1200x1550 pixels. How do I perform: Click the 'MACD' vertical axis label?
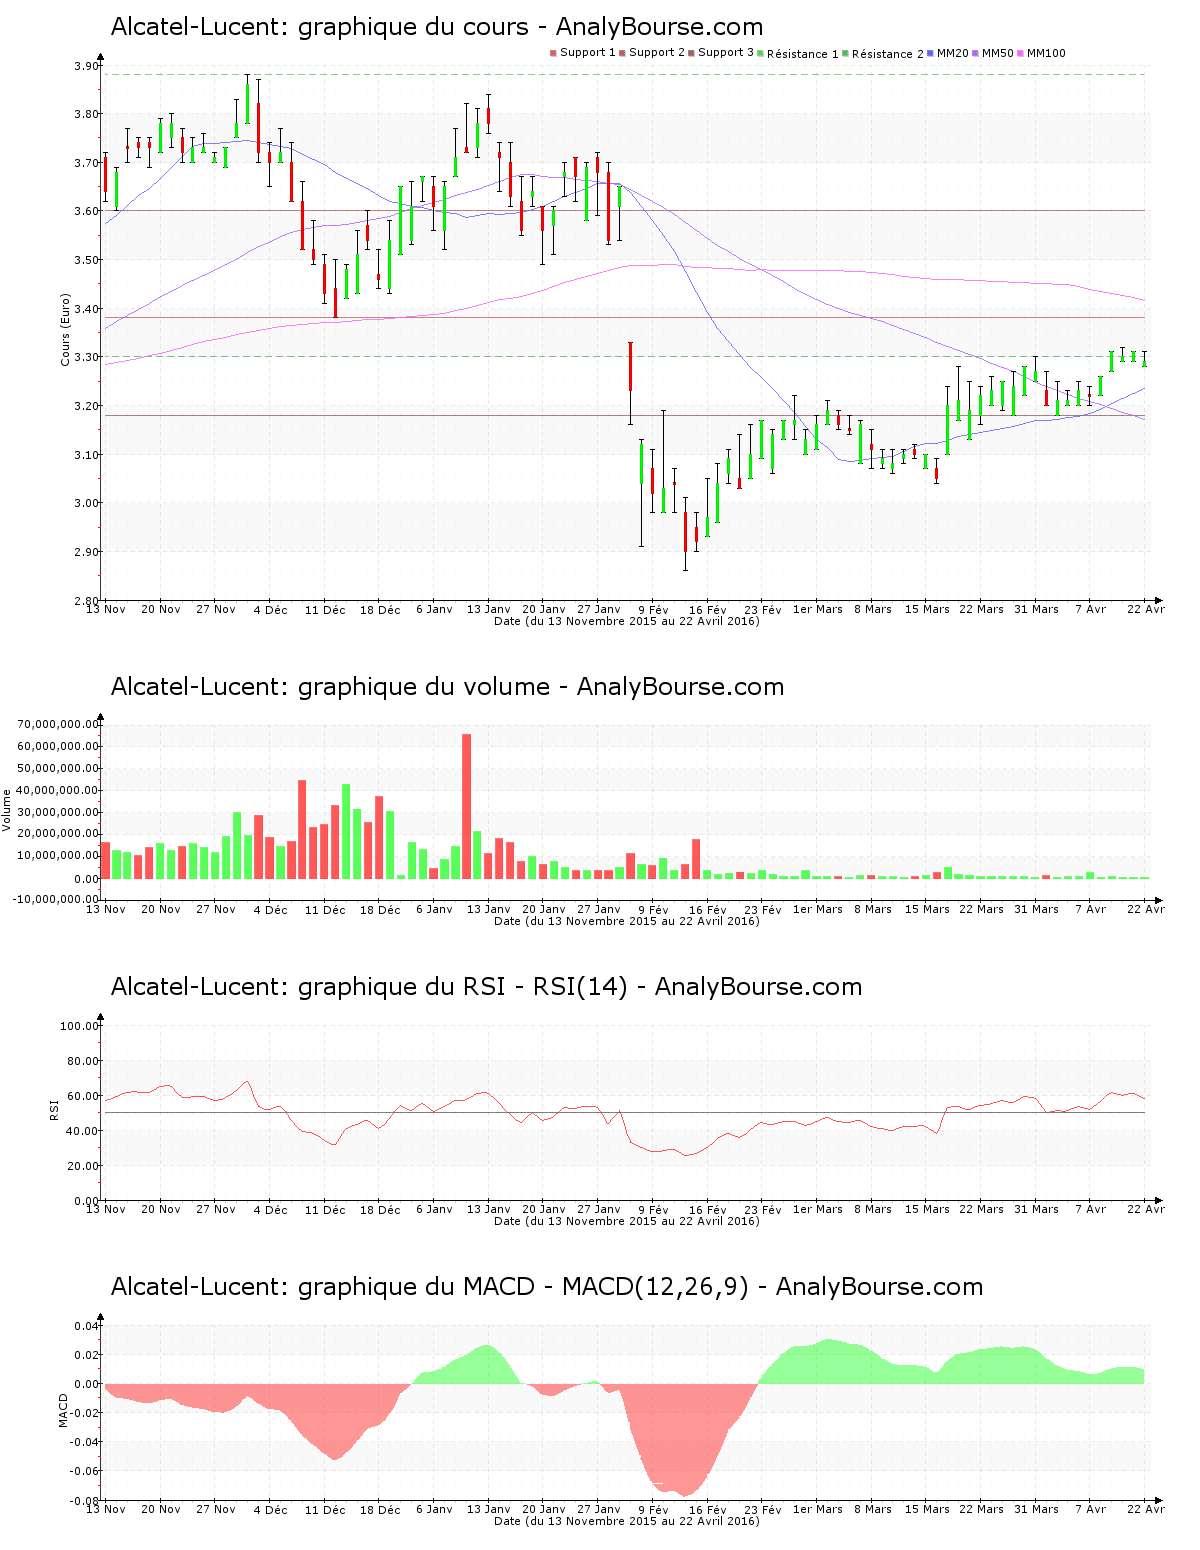64,1410
